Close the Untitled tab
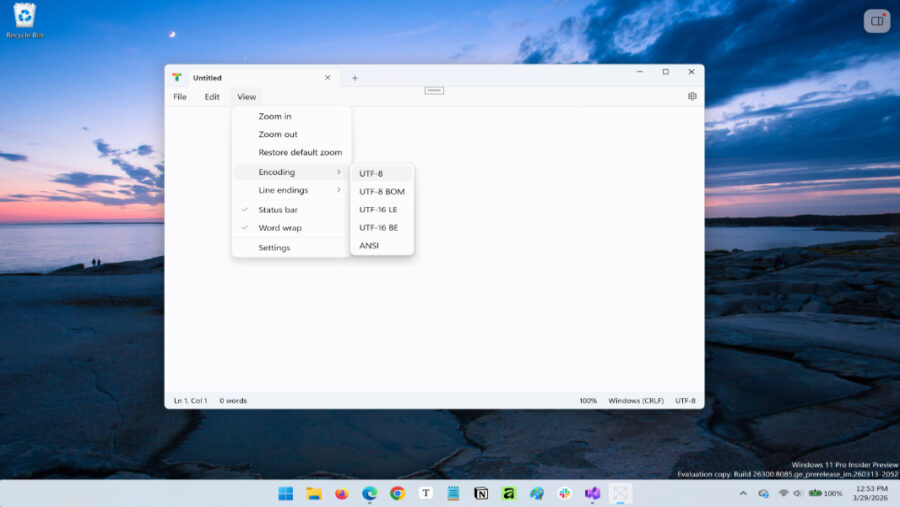The height and width of the screenshot is (507, 900). [x=327, y=78]
